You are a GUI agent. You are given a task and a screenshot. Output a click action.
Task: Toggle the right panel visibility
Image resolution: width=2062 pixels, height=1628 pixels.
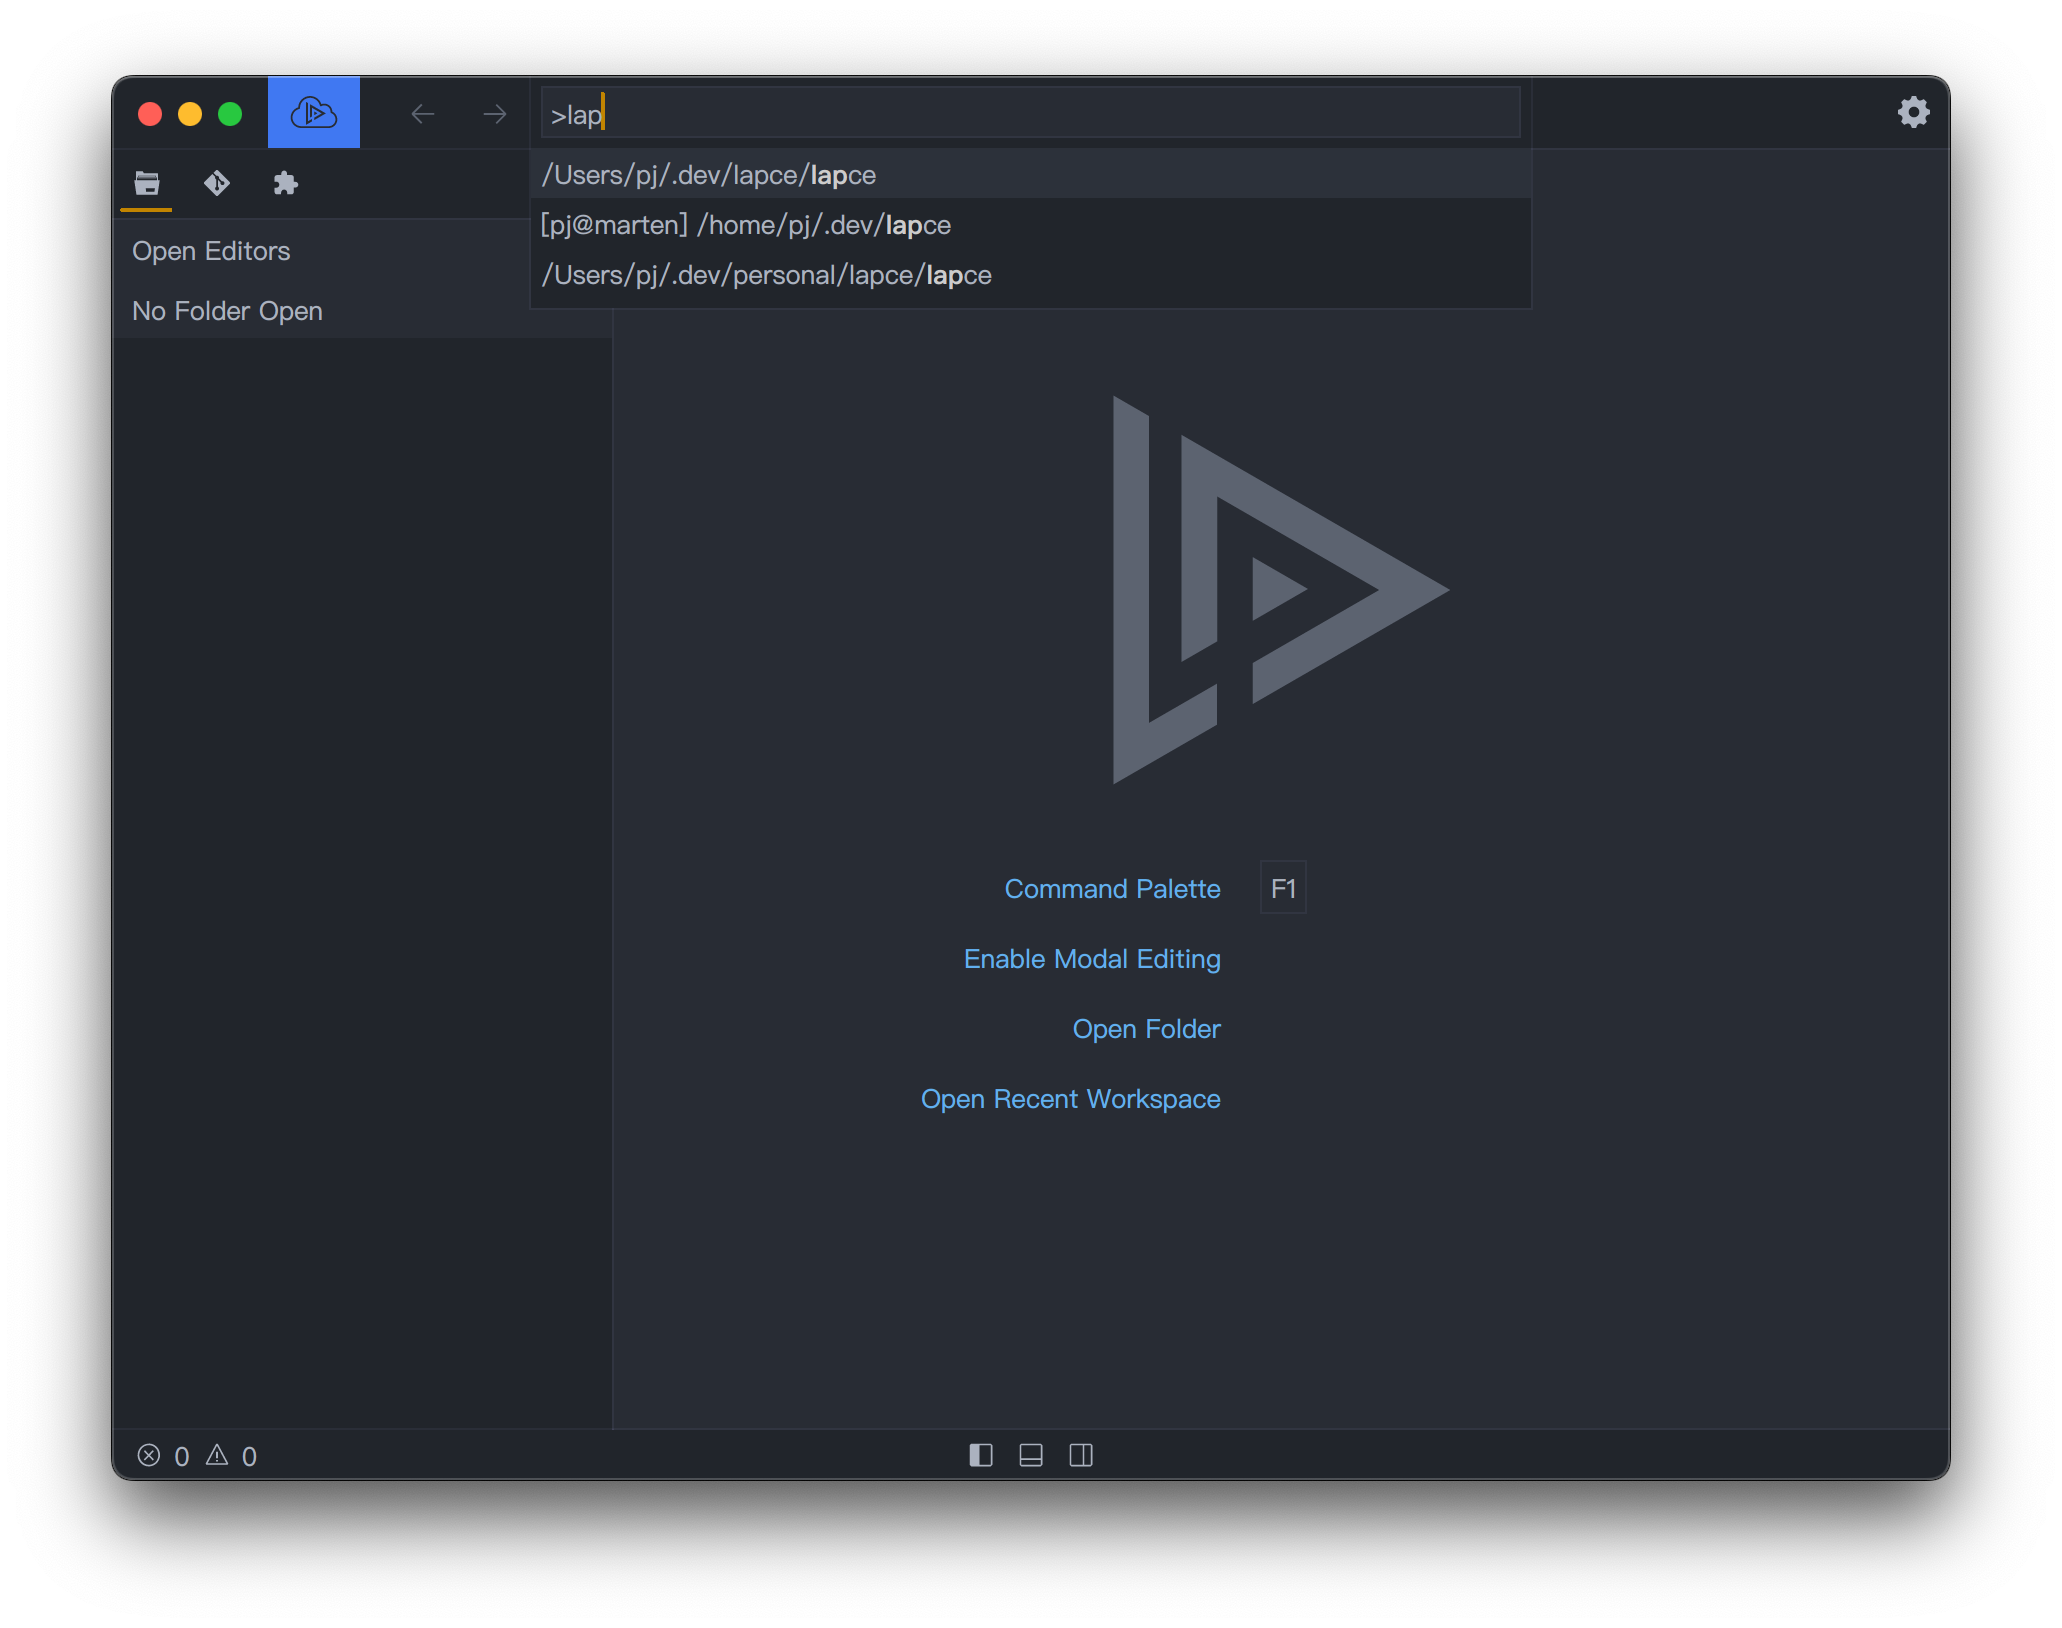coord(1081,1455)
